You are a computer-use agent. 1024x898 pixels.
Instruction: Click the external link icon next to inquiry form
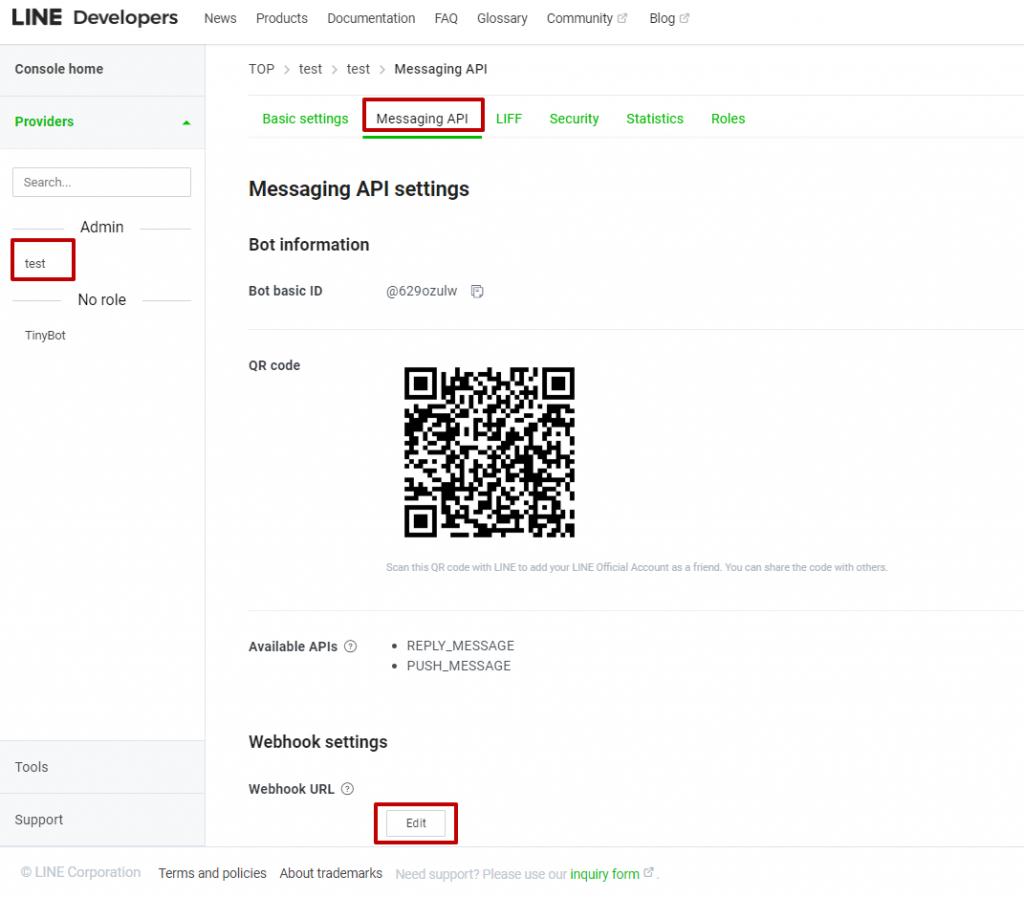[650, 872]
